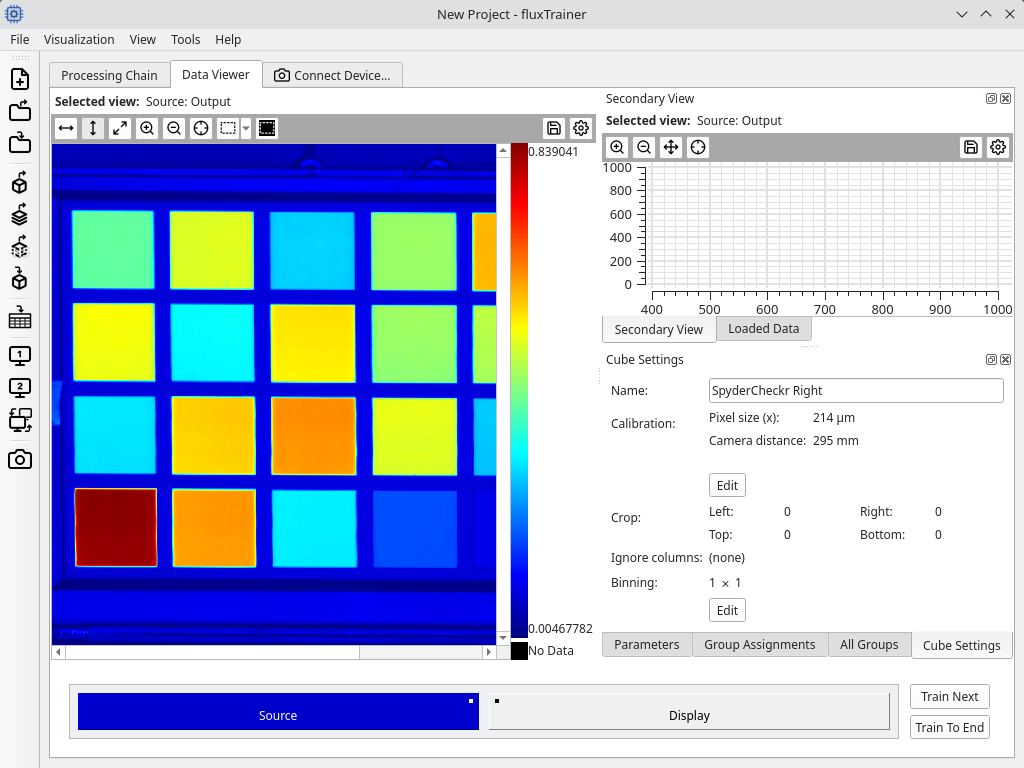This screenshot has width=1024, height=768.
Task: Fit image width with horizontal arrow tool
Action: point(66,128)
